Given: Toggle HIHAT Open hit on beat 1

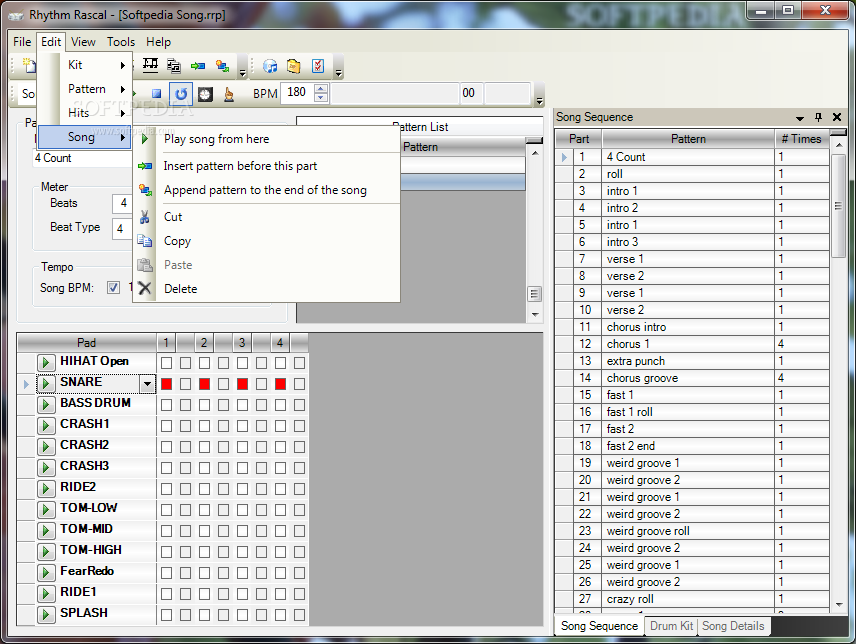Looking at the screenshot, I should (x=167, y=363).
